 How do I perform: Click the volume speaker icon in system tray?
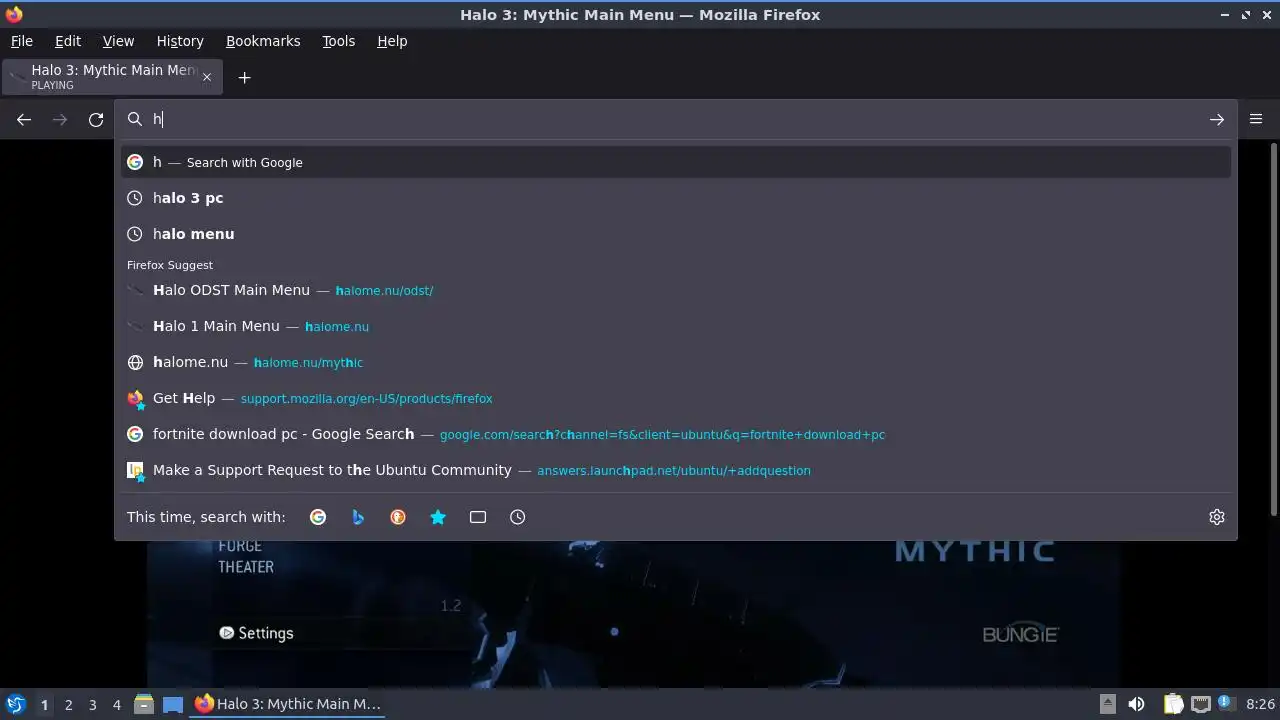coord(1136,704)
